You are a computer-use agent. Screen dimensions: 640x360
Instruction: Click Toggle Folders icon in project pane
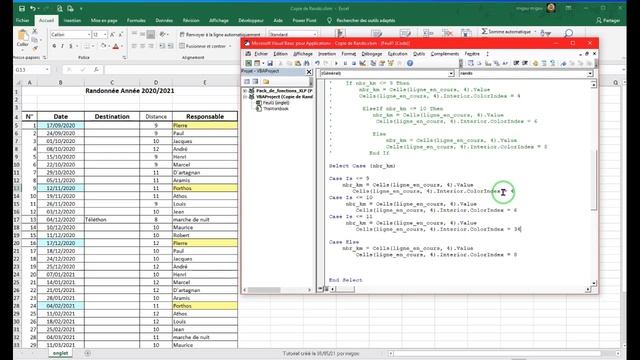tap(266, 82)
